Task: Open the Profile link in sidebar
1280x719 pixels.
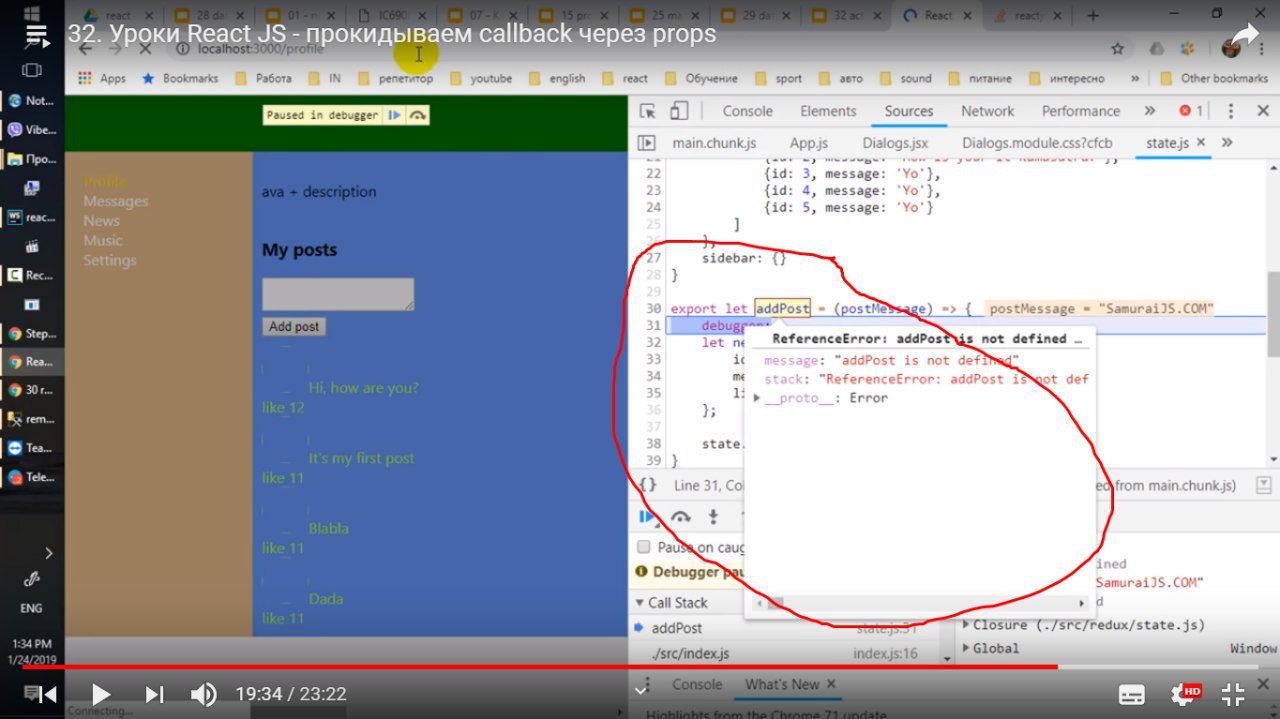Action: click(104, 181)
